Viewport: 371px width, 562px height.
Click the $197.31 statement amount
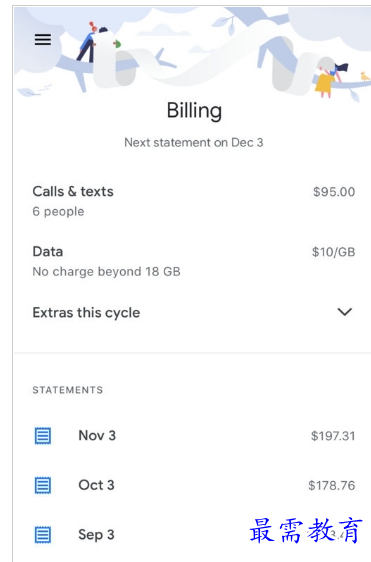click(x=333, y=436)
